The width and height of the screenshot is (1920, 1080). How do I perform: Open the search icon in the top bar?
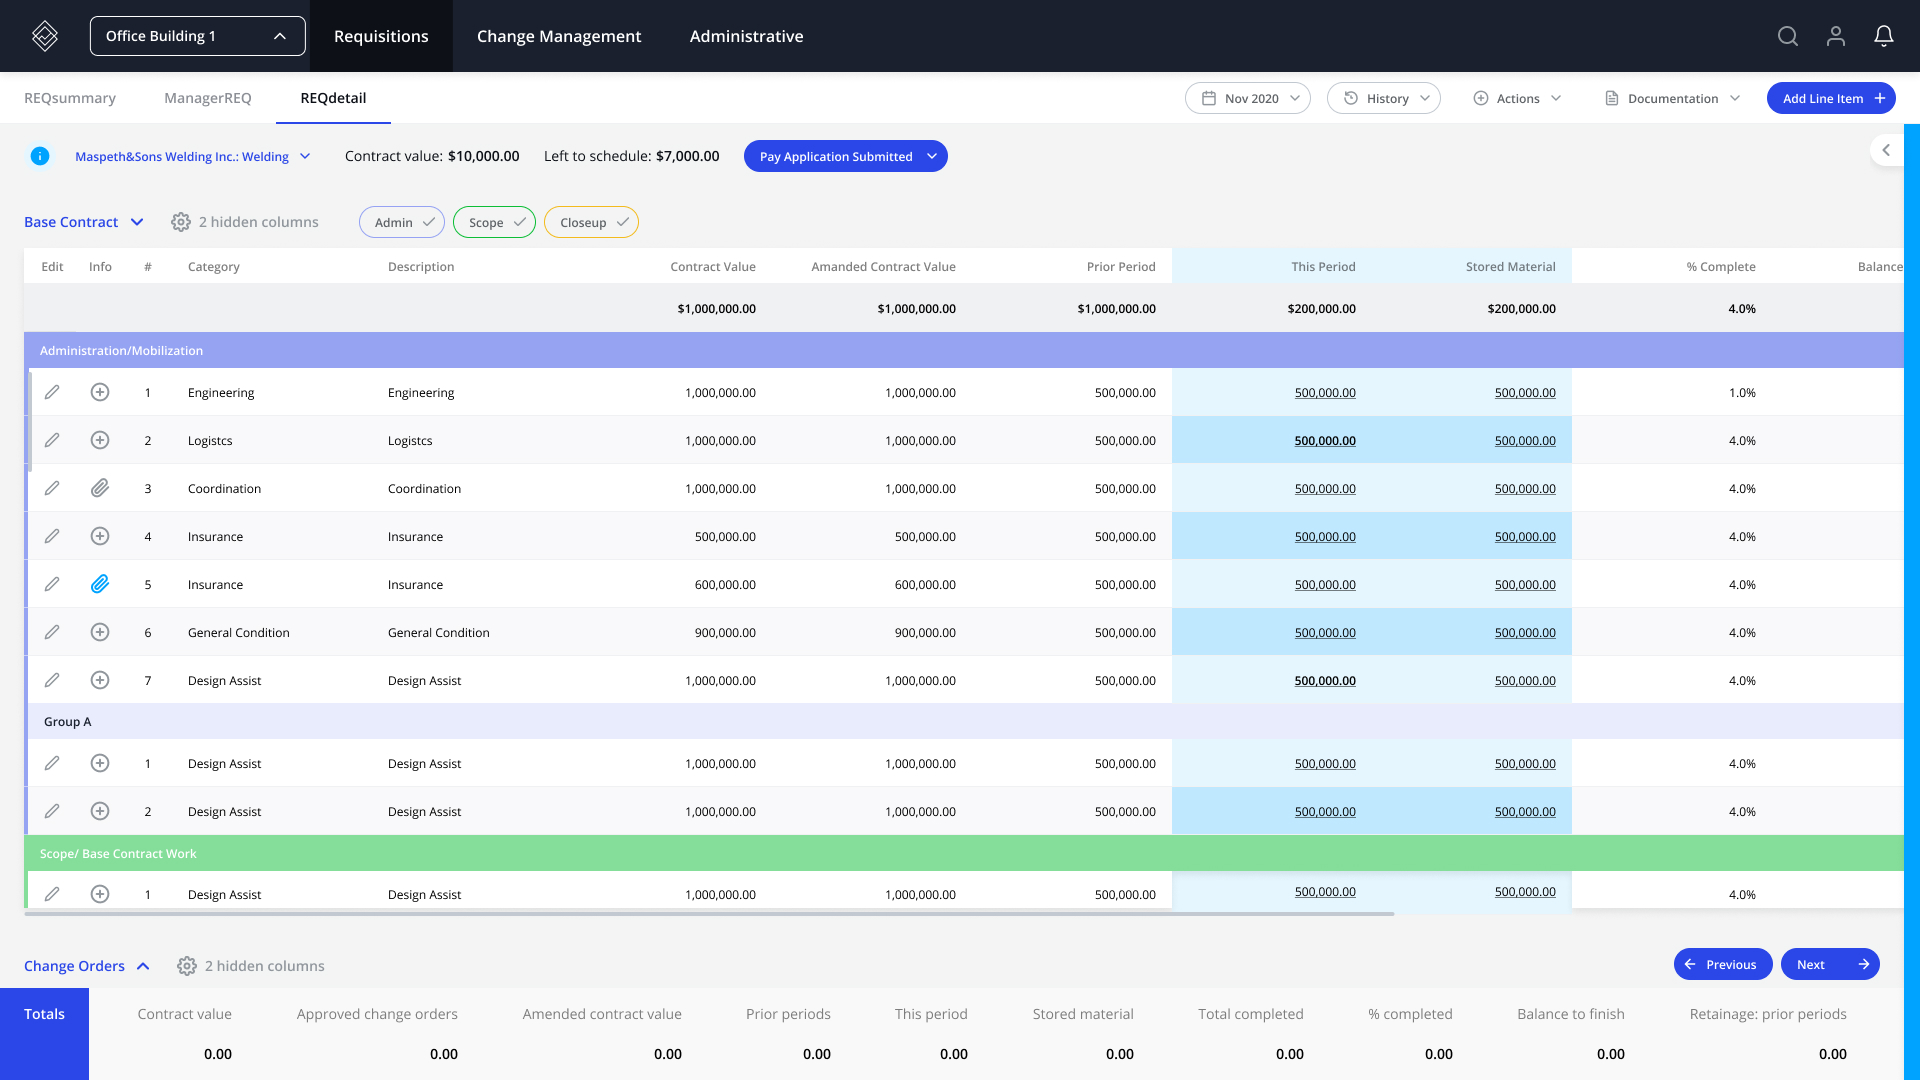click(x=1788, y=36)
